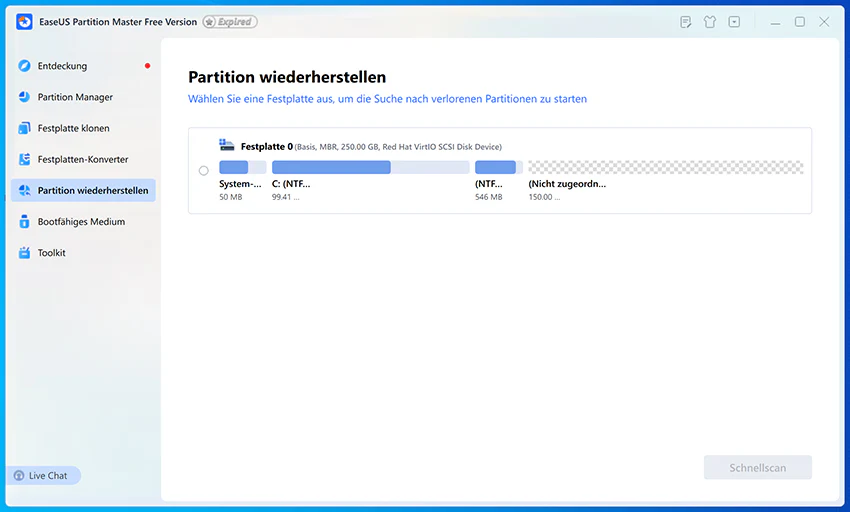Click the Bootfähiges Medium USB icon
The height and width of the screenshot is (512, 850).
pos(24,221)
